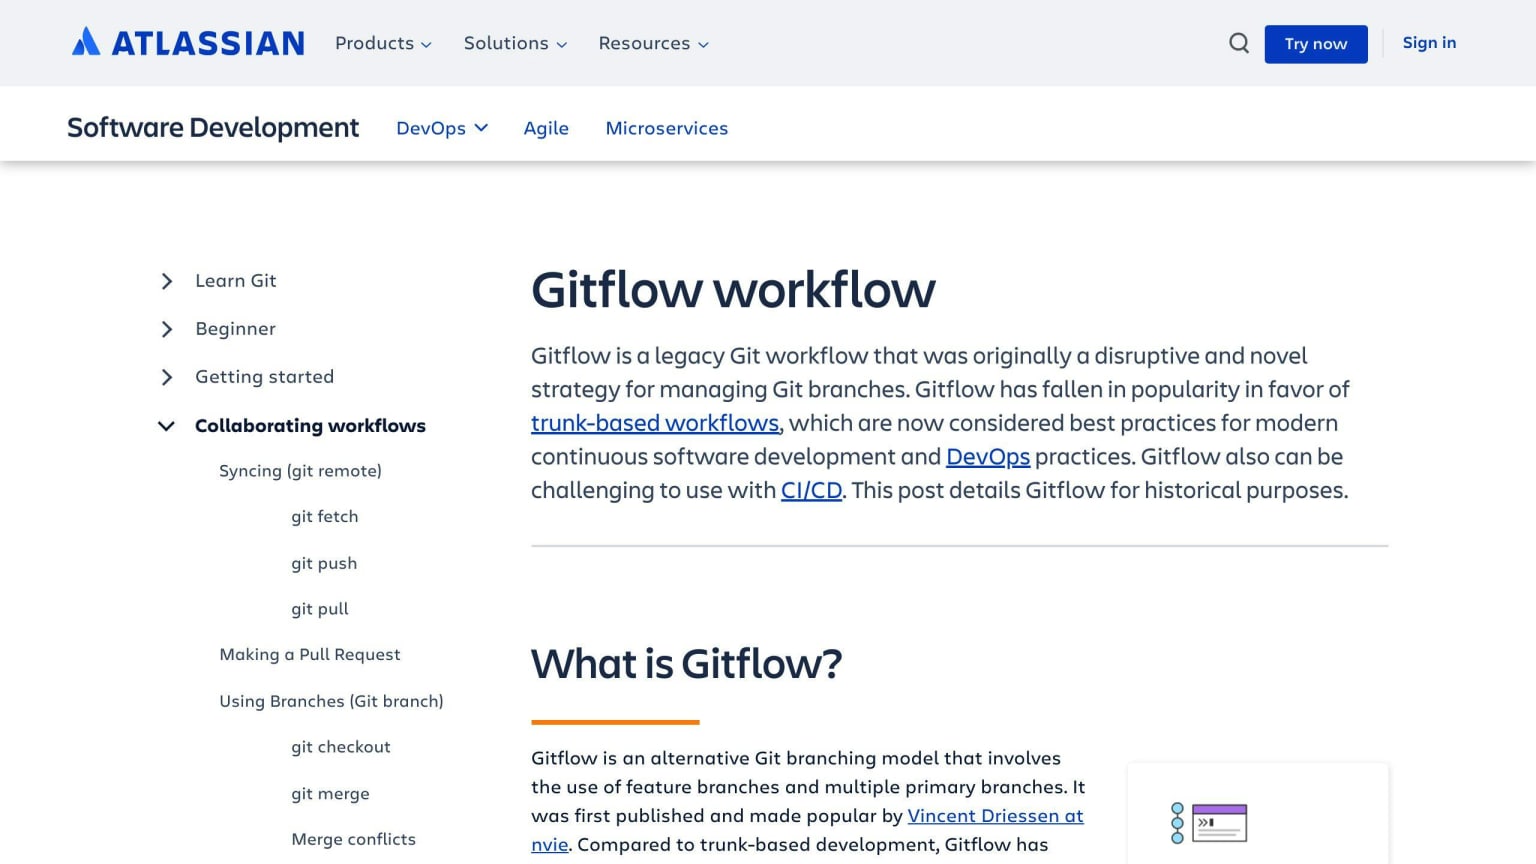Viewport: 1536px width, 864px height.
Task: Open git merge sidebar item
Action: 330,794
